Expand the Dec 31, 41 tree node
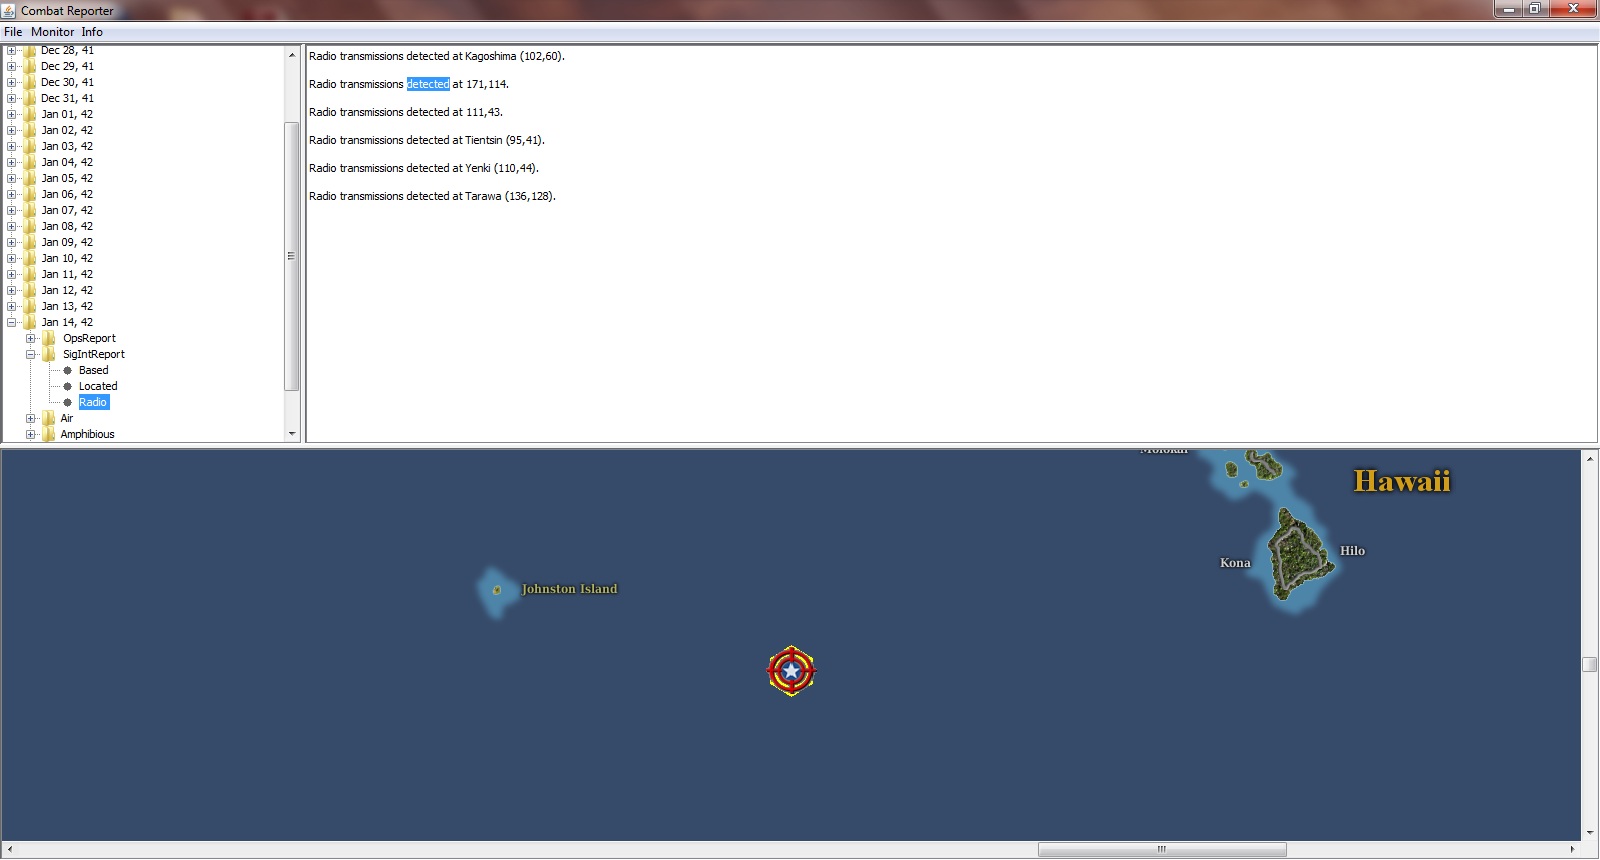Image resolution: width=1600 pixels, height=860 pixels. point(11,98)
